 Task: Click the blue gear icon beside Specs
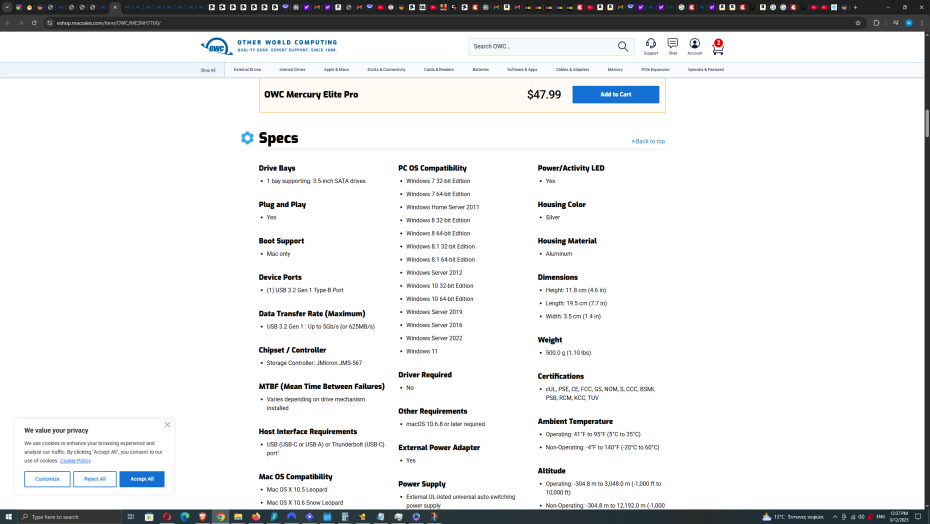coord(247,138)
